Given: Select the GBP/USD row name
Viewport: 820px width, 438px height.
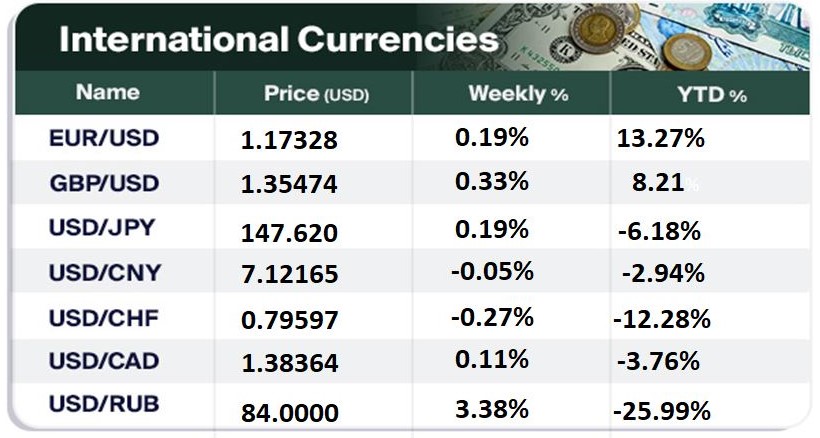Looking at the screenshot, I should click(103, 183).
